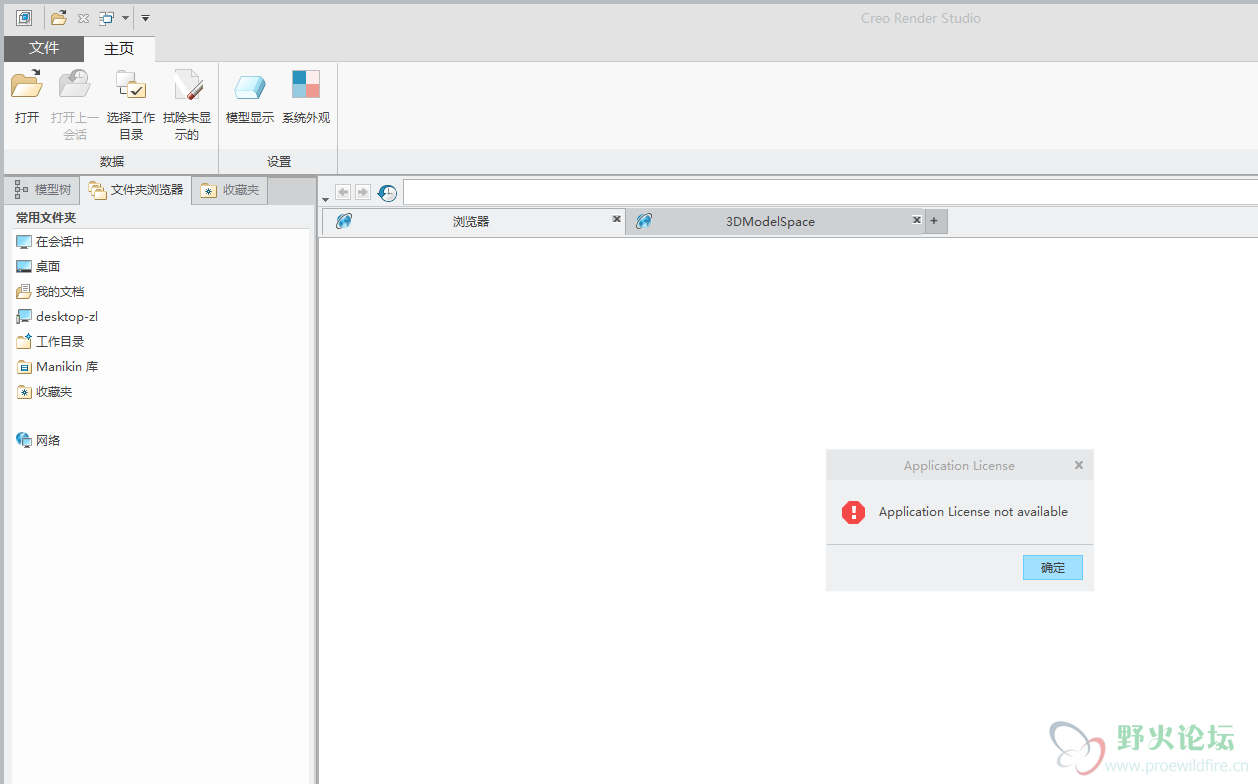This screenshot has height=784, width=1258.
Task: Open 系统外观 color settings
Action: tap(306, 97)
